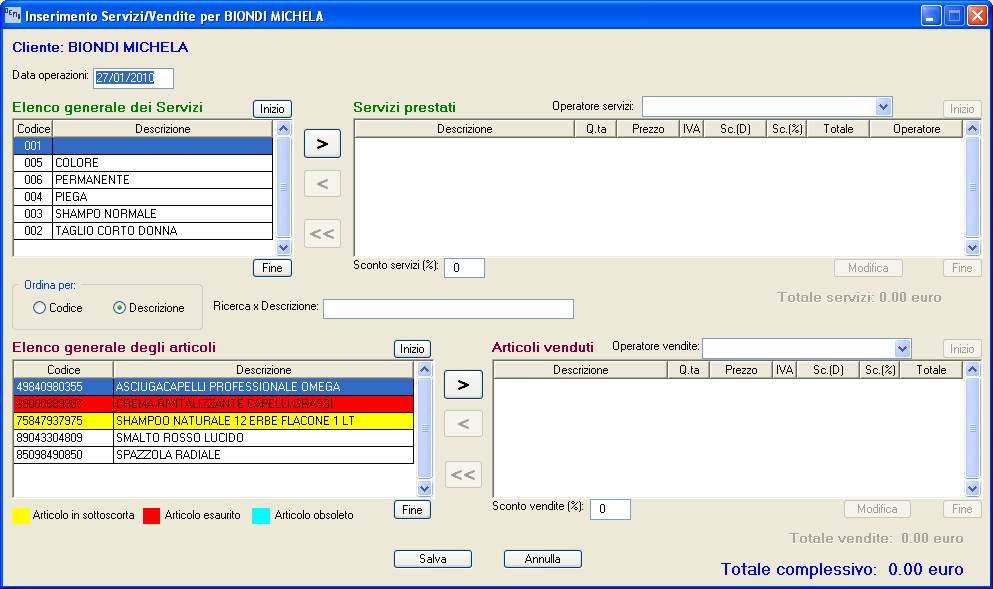Select the Codice sort radio button

pos(39,308)
